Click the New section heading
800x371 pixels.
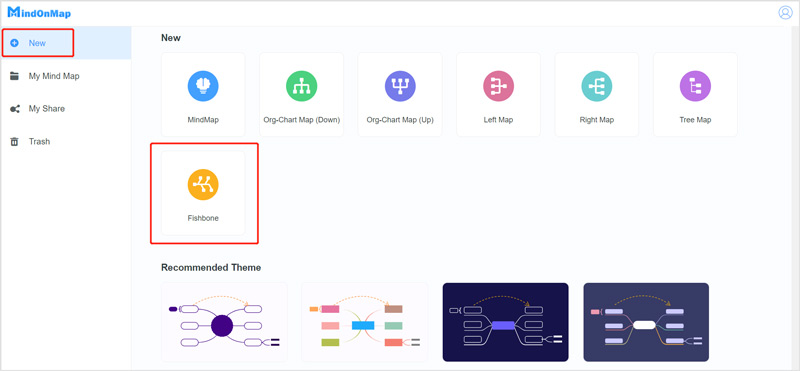pyautogui.click(x=171, y=38)
